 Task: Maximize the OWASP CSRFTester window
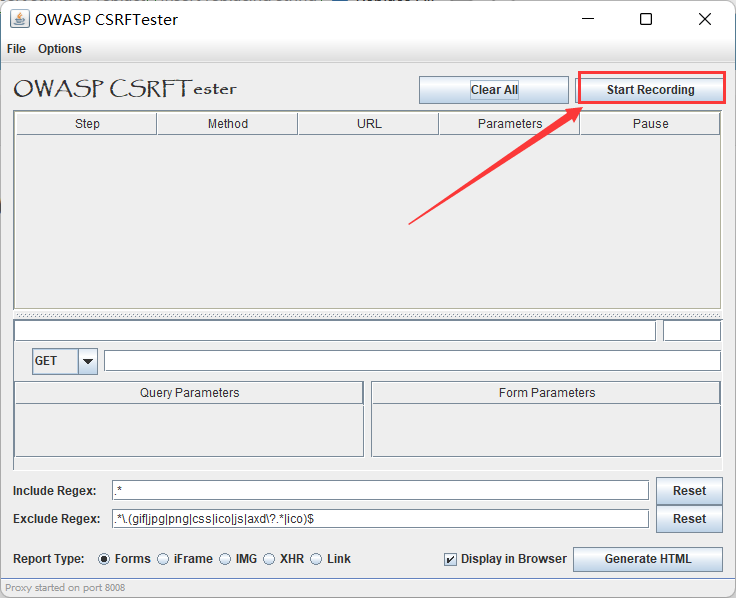tap(646, 19)
